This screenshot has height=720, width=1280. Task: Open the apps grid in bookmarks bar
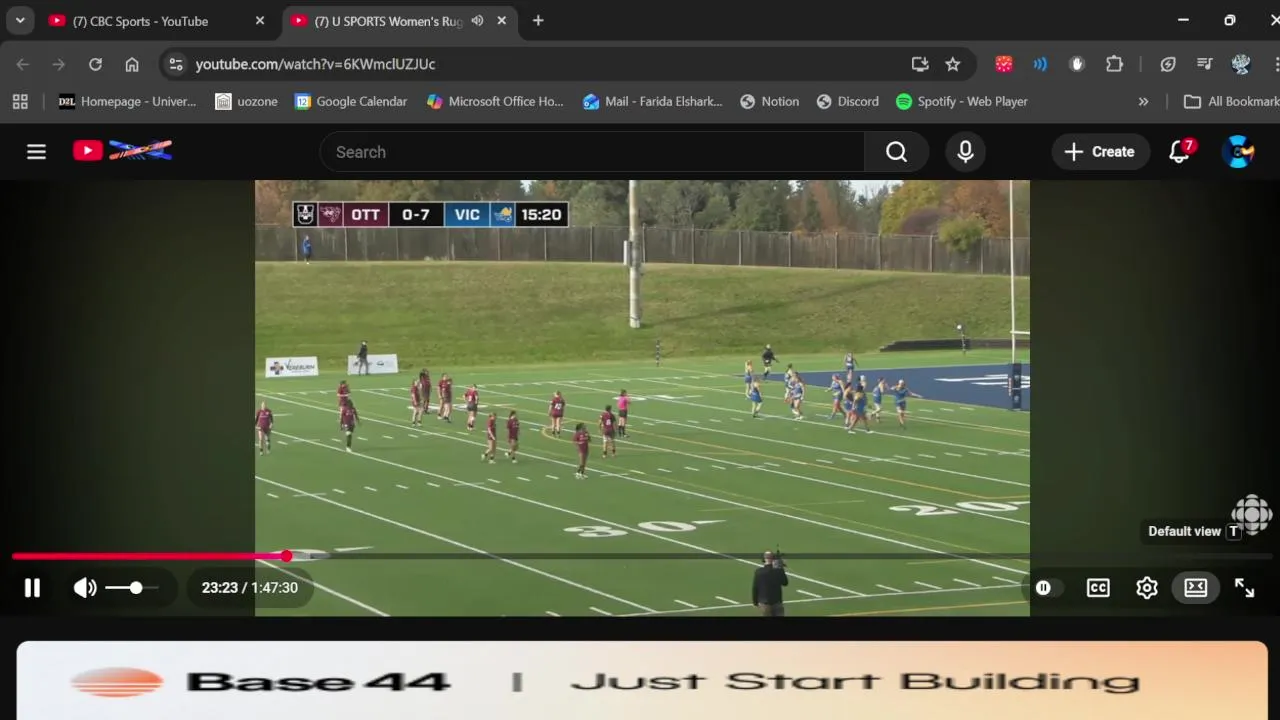20,101
